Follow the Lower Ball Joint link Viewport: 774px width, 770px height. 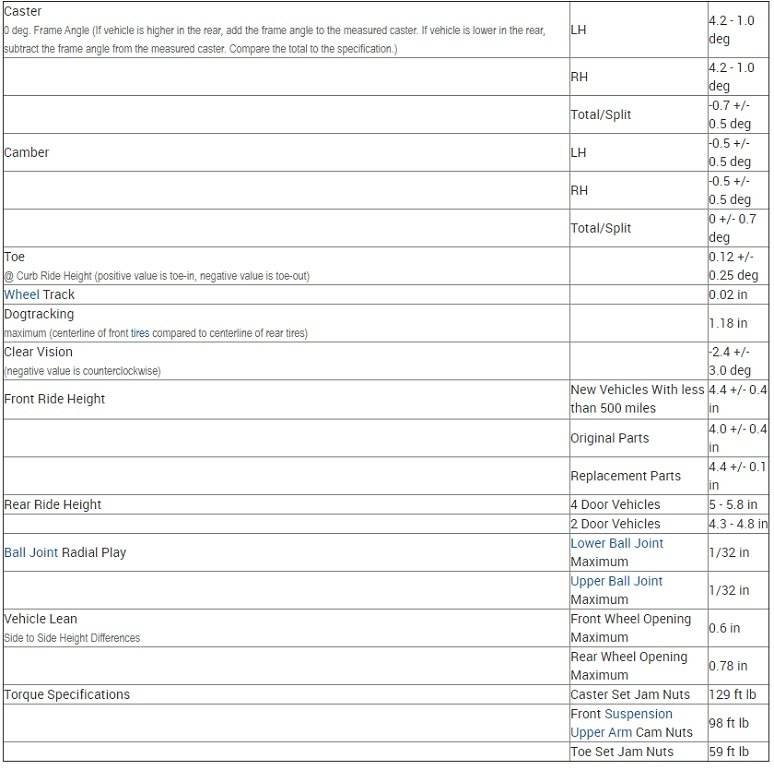click(617, 543)
